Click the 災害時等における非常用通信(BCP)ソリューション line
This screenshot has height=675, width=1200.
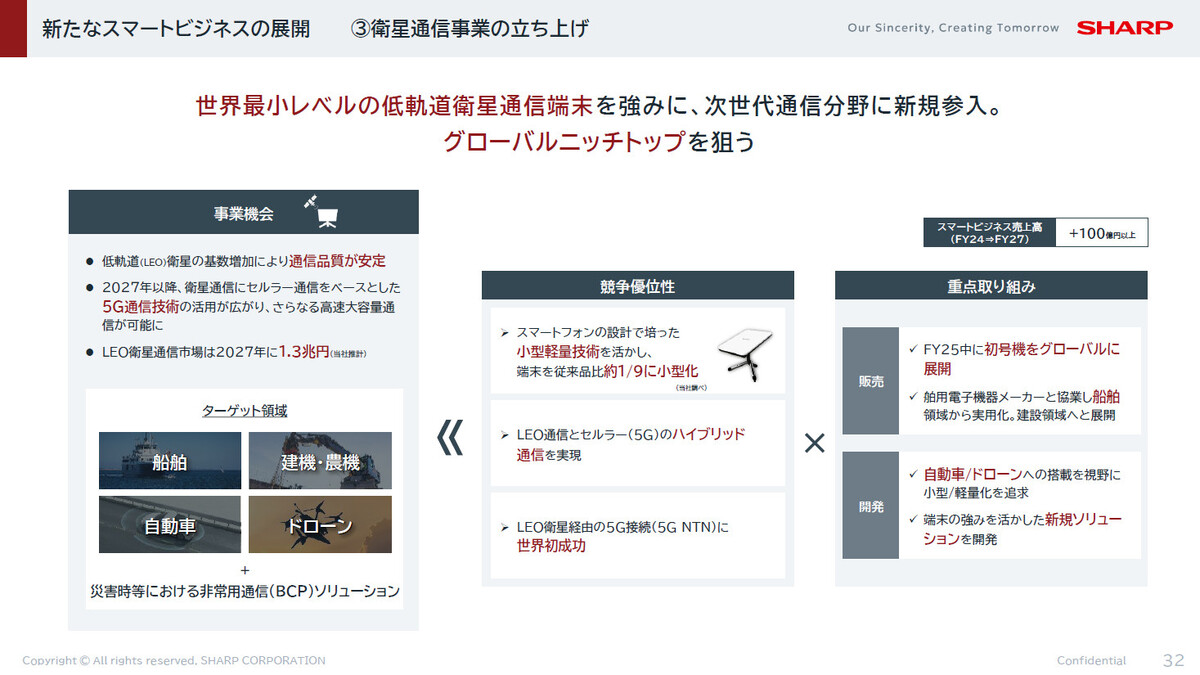point(245,591)
